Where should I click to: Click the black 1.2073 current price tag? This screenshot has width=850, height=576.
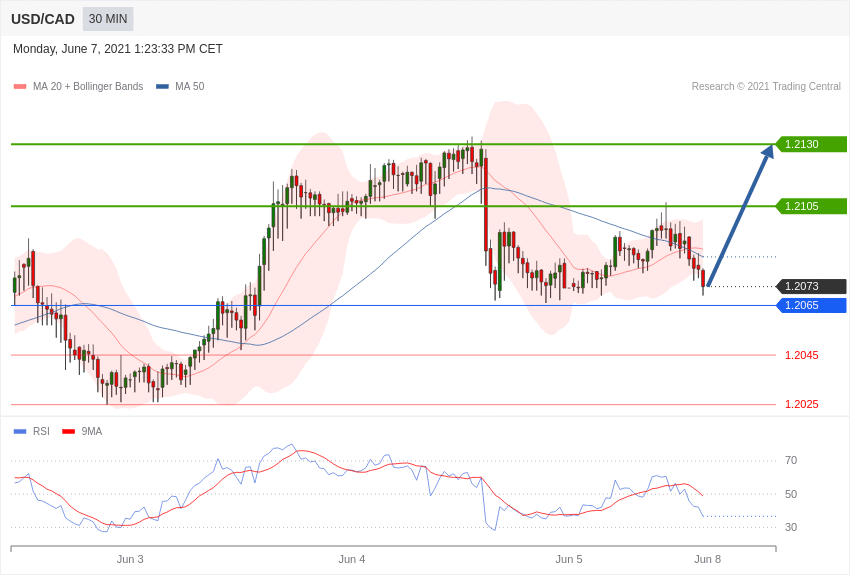(x=811, y=286)
